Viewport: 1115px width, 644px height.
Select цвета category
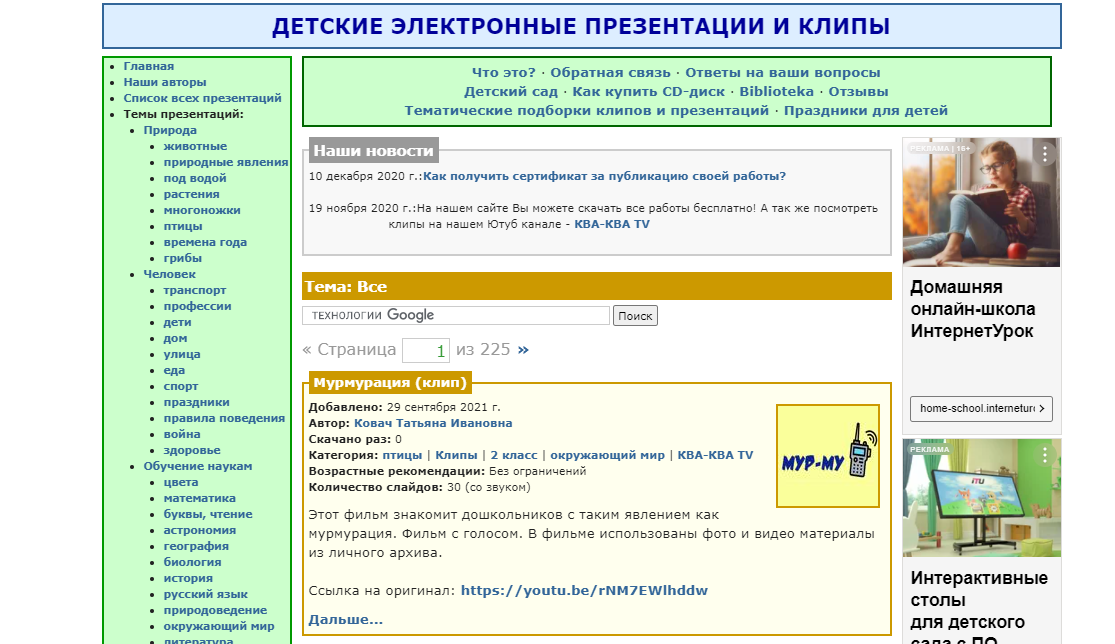pos(181,482)
